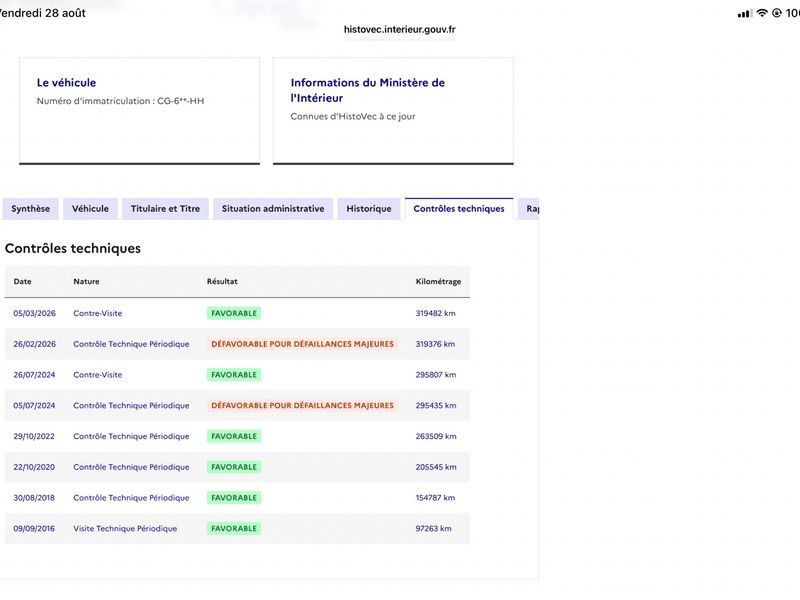The width and height of the screenshot is (800, 600).
Task: Switch to the Véhicule tab
Action: tap(90, 209)
